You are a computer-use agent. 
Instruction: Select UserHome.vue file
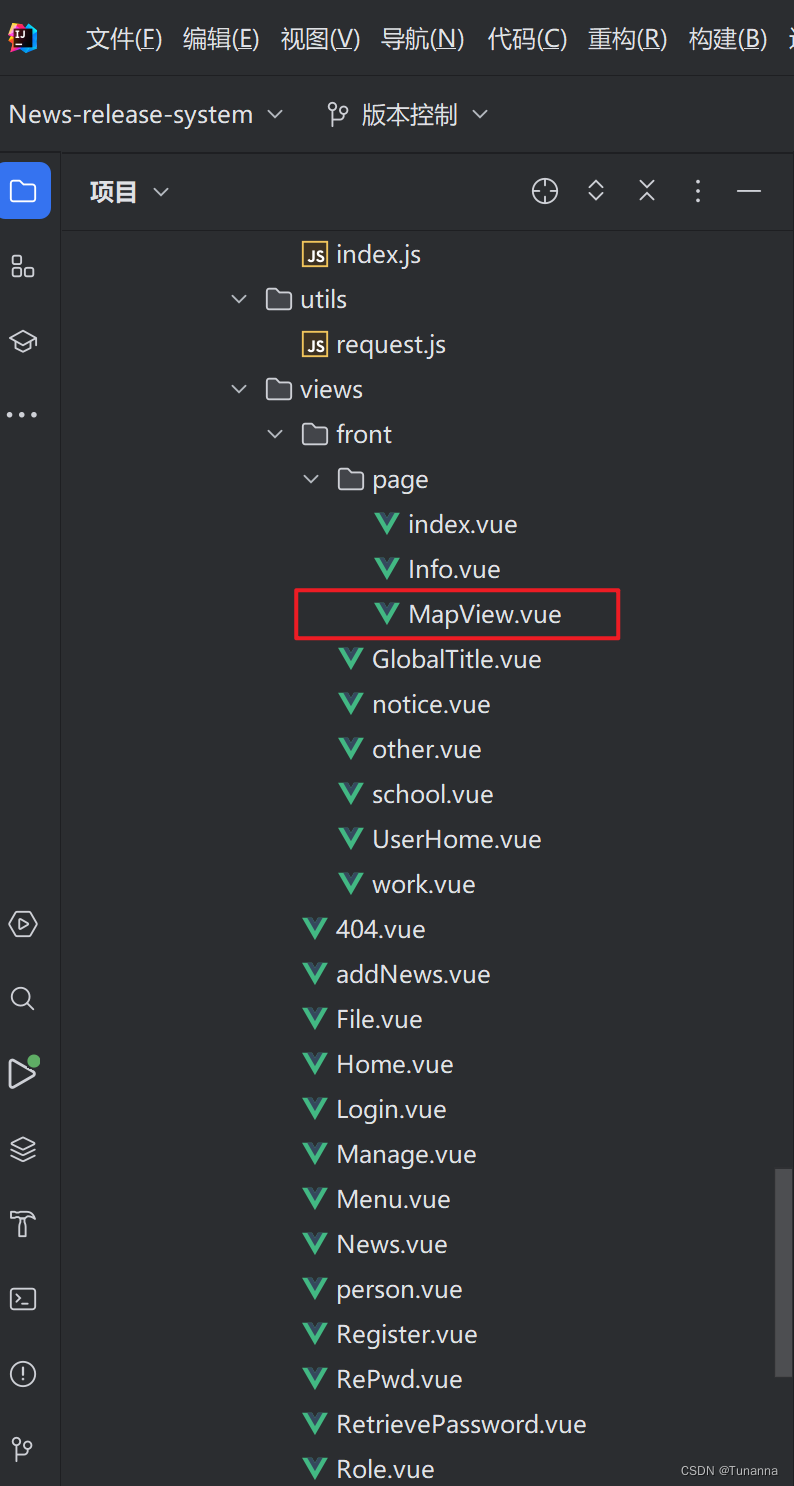(456, 839)
